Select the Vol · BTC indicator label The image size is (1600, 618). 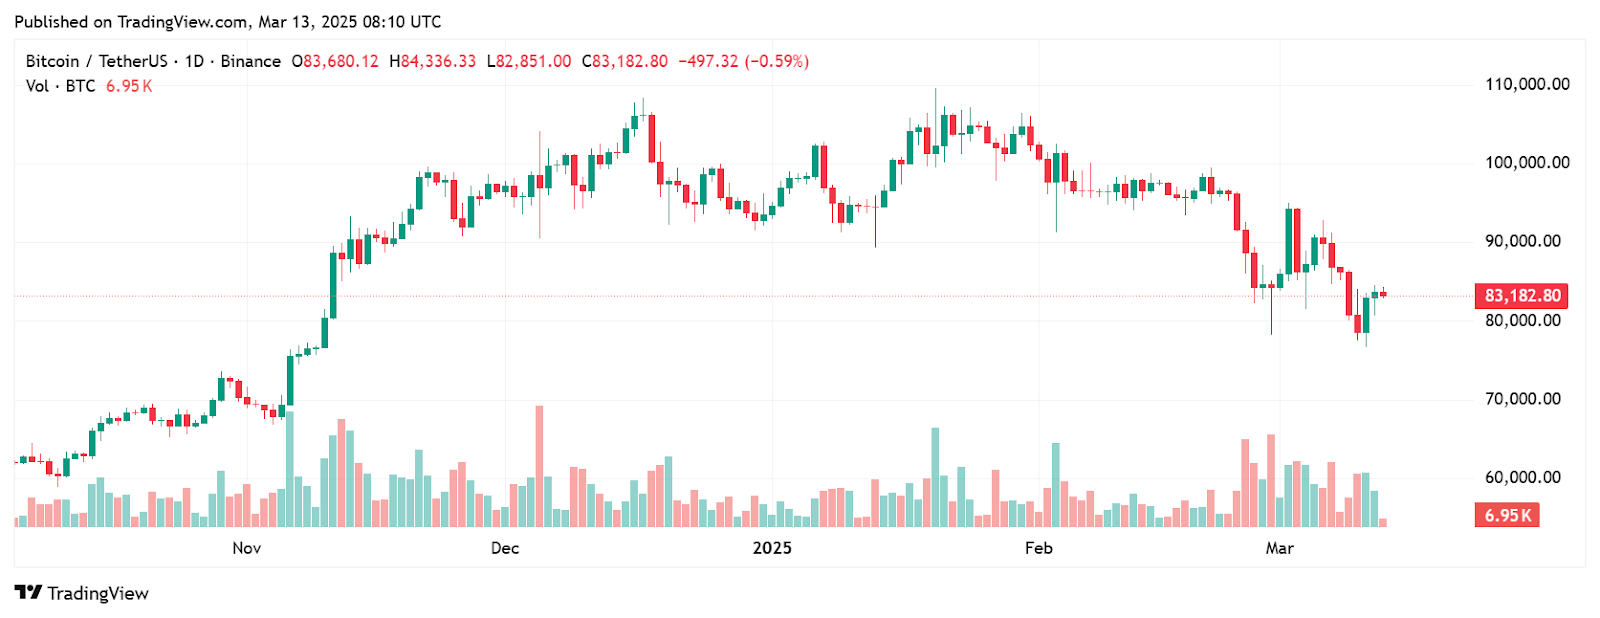click(x=61, y=86)
